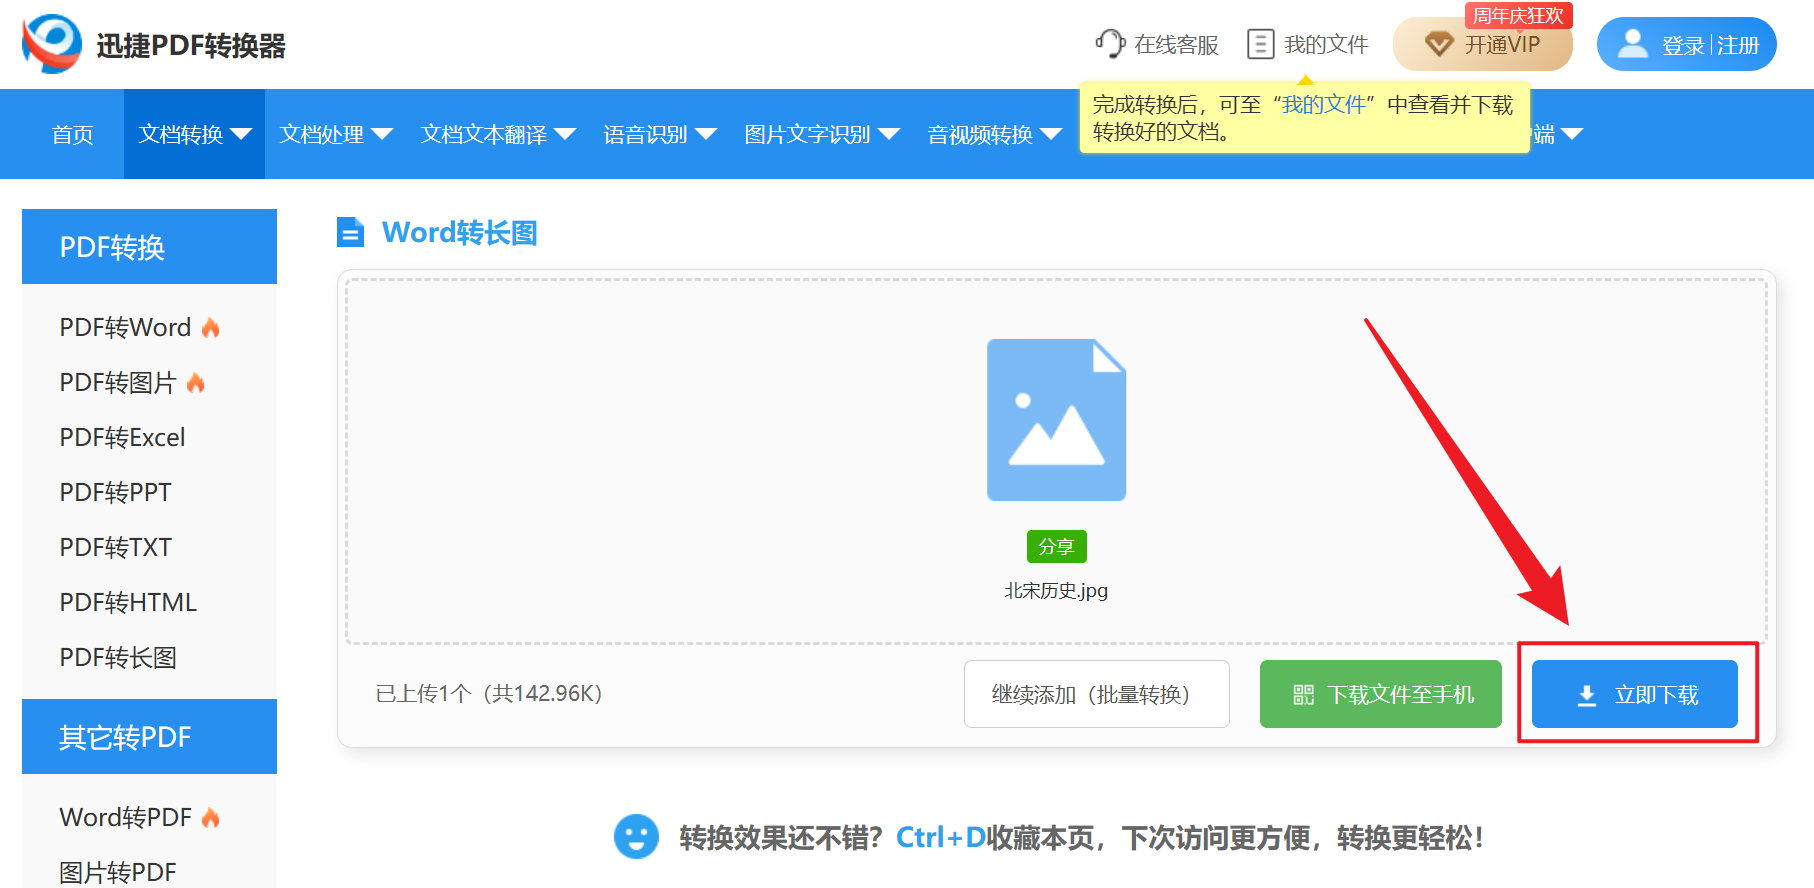Click the 登录 | 注册 button

(1687, 44)
